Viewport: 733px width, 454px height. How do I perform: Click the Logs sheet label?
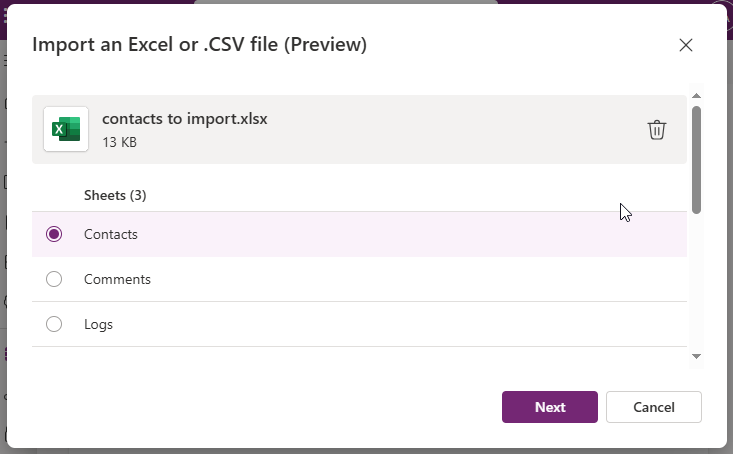98,324
